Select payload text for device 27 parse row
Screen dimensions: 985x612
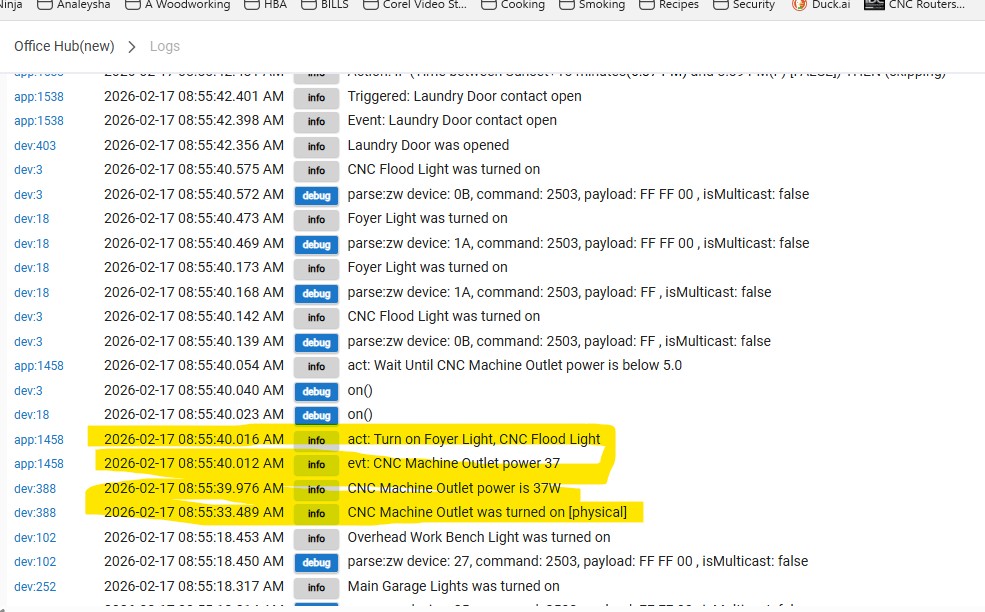(x=577, y=561)
